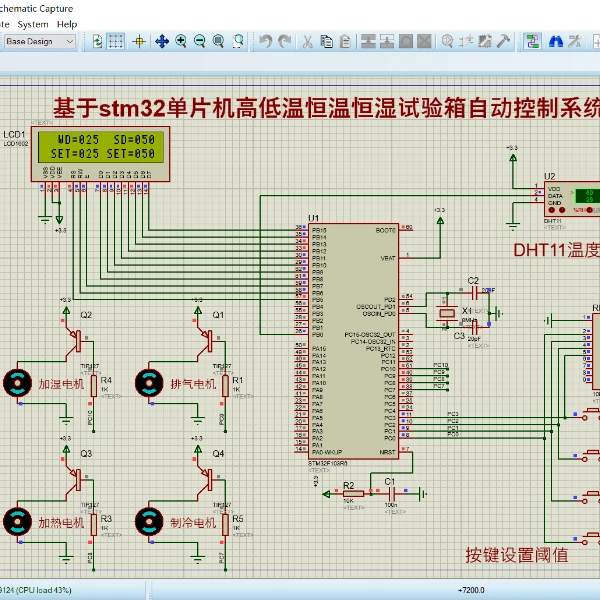Click the Block Rotate icon
The width and height of the screenshot is (600, 600).
tap(406, 41)
